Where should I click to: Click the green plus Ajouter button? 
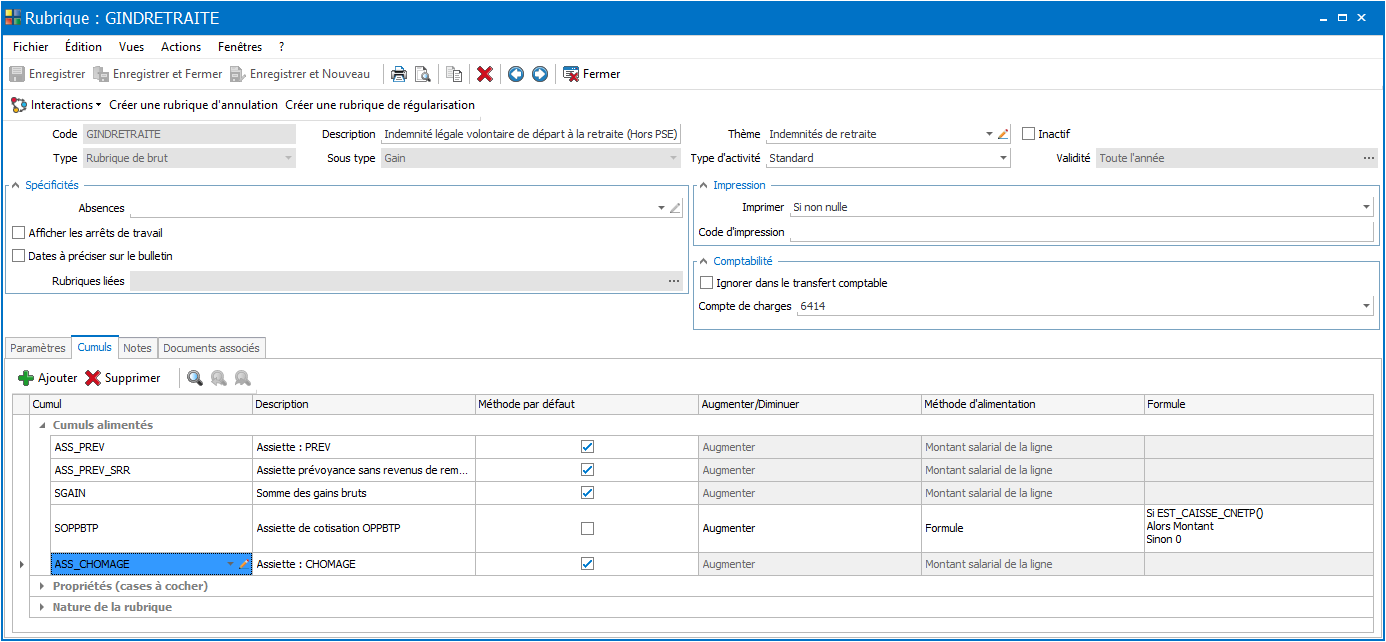tap(48, 378)
